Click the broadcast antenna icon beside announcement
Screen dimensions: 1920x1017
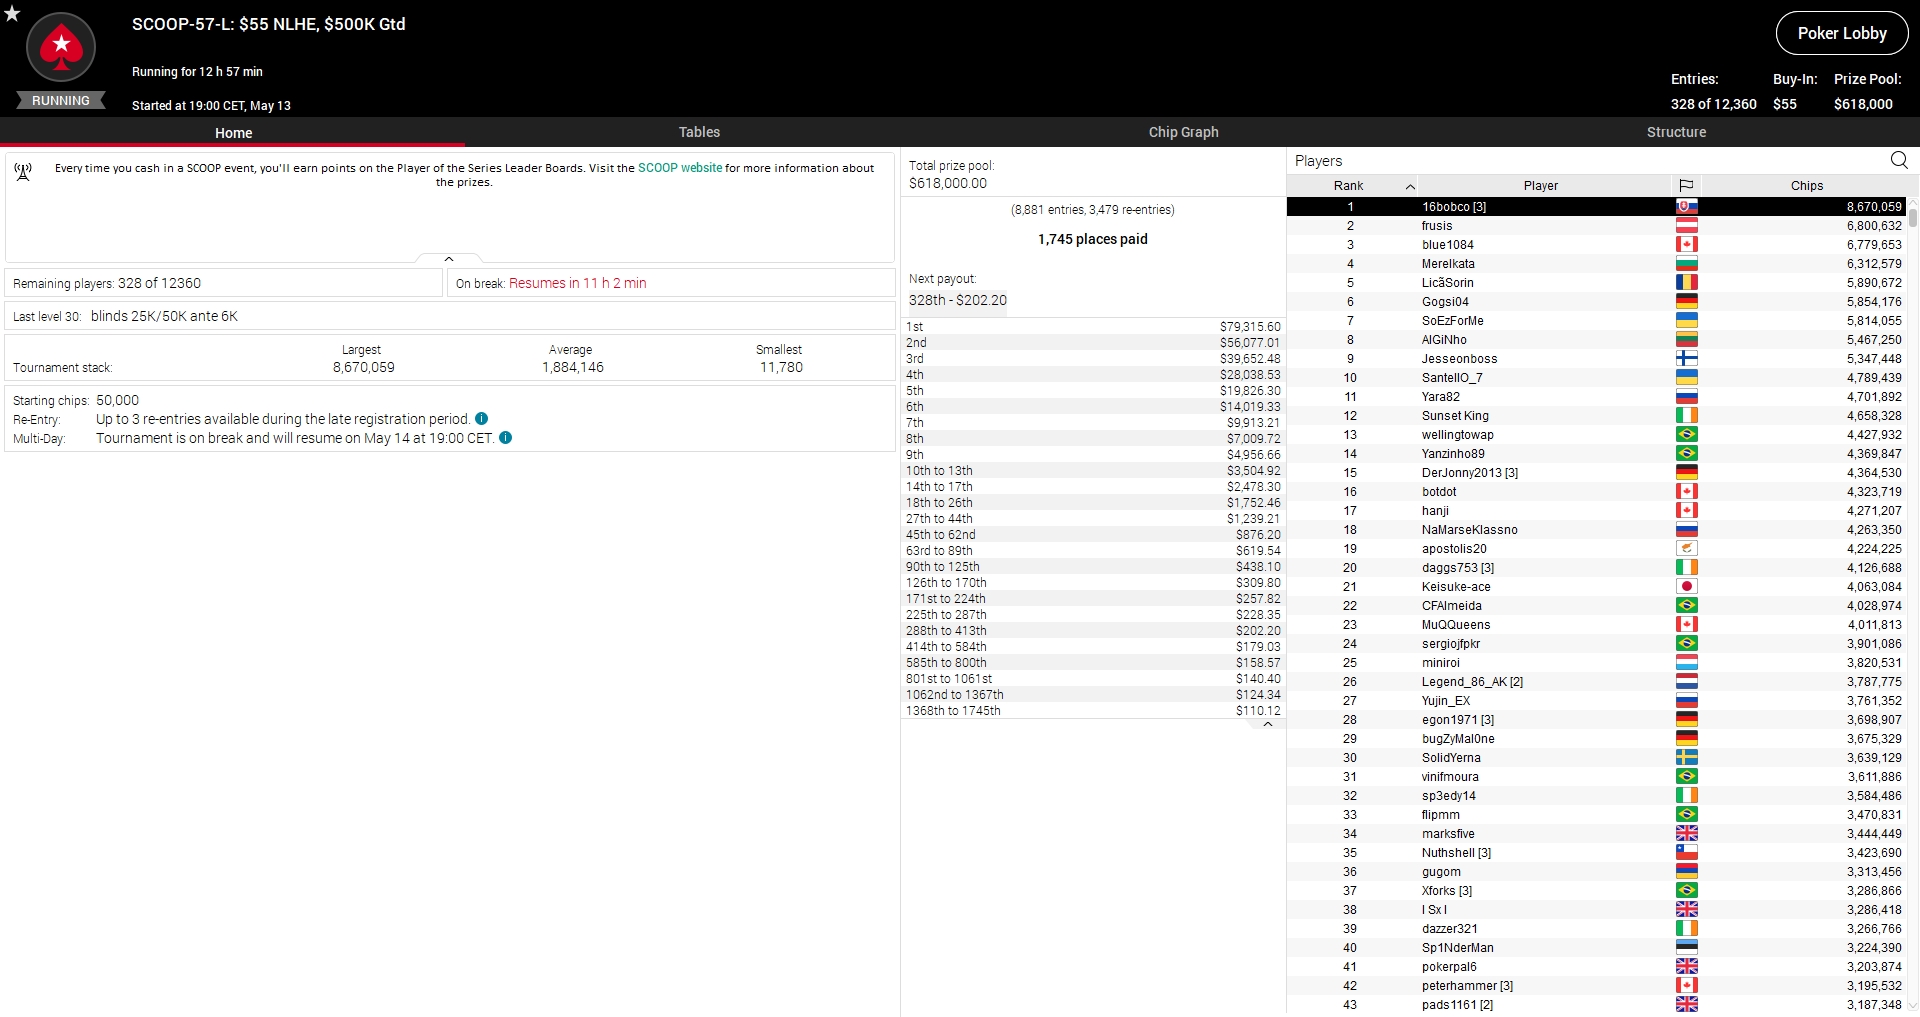[24, 172]
